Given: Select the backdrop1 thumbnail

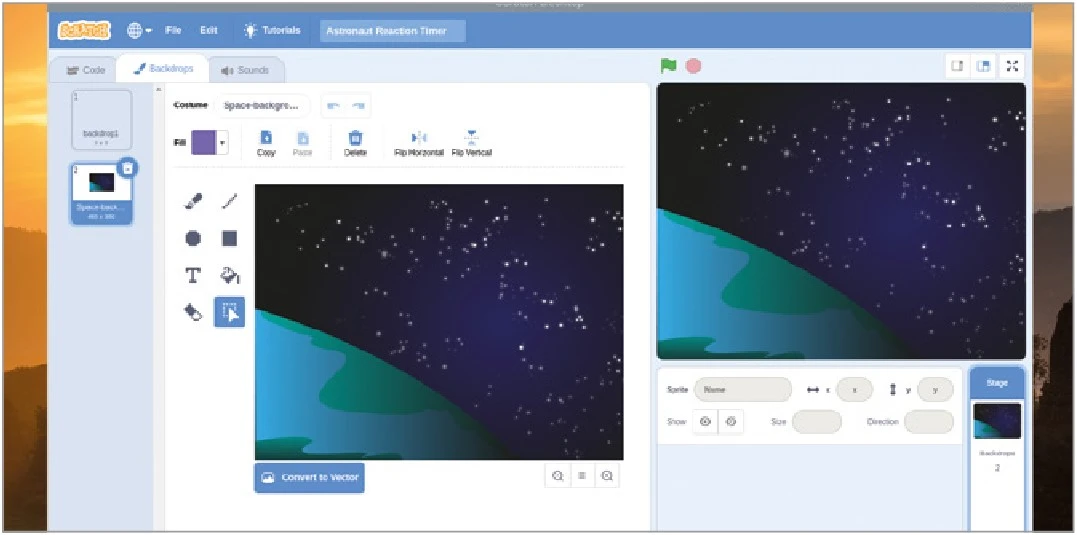Looking at the screenshot, I should pyautogui.click(x=101, y=121).
